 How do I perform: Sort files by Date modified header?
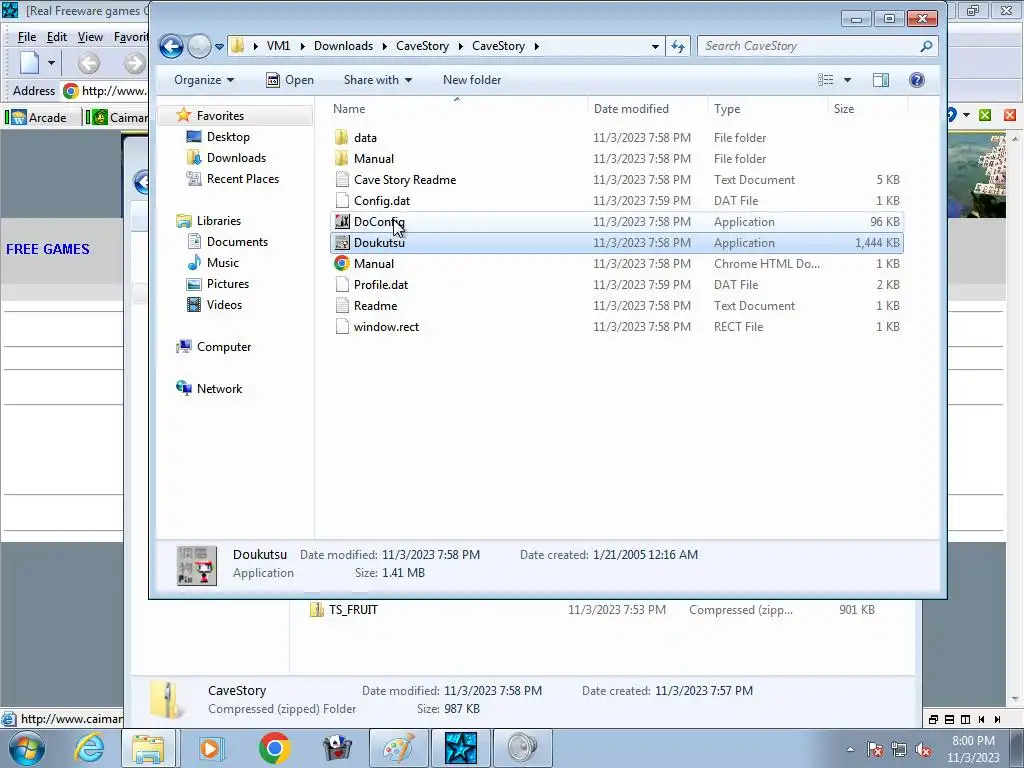click(631, 109)
